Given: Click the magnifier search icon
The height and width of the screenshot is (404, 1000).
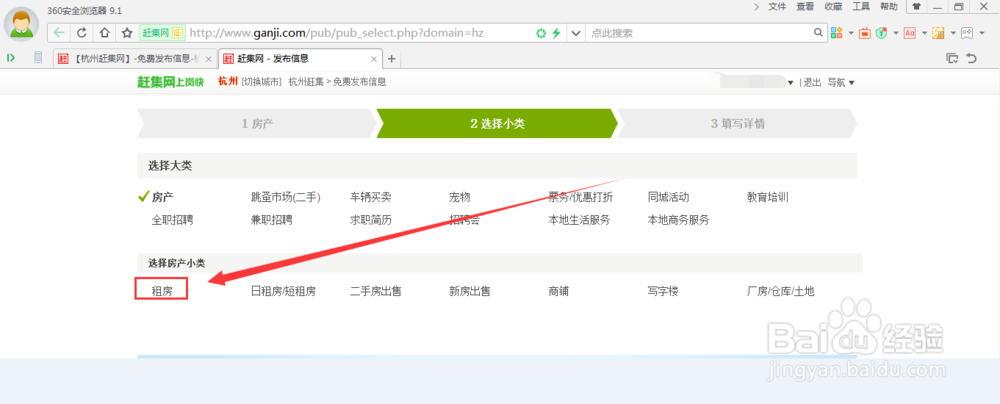Looking at the screenshot, I should (x=818, y=33).
